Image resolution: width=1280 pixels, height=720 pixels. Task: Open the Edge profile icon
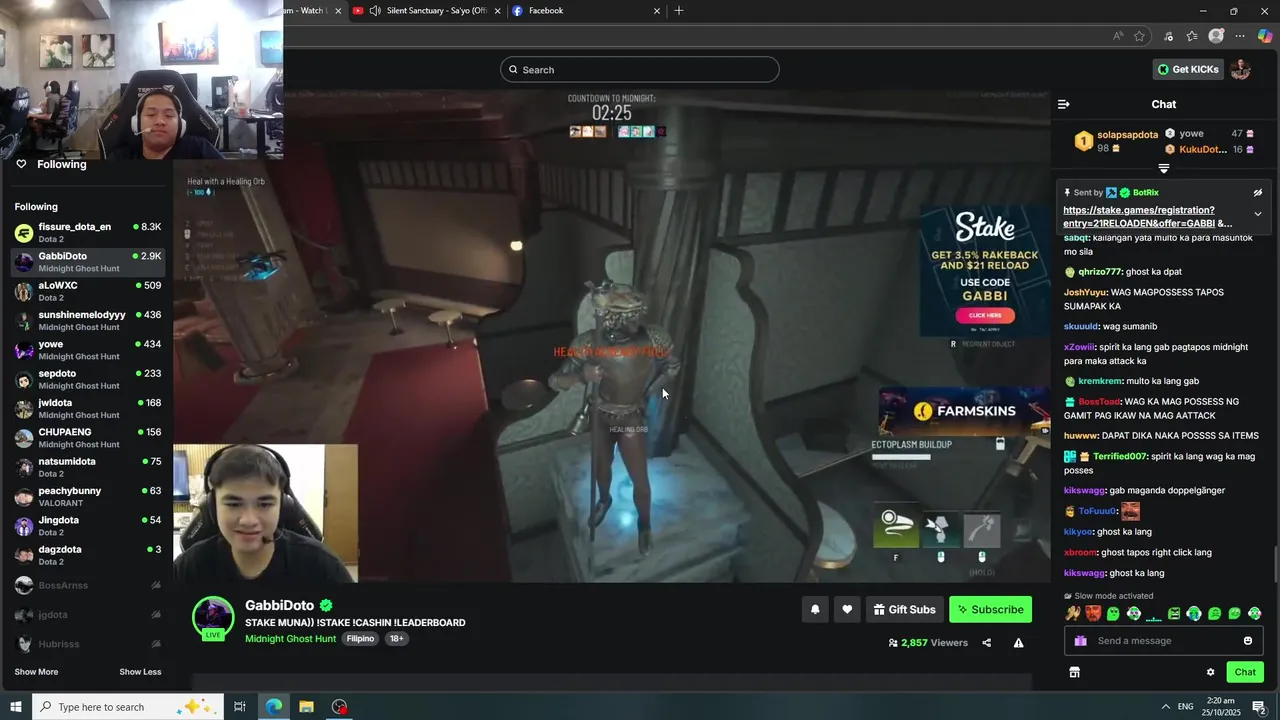coord(1216,36)
